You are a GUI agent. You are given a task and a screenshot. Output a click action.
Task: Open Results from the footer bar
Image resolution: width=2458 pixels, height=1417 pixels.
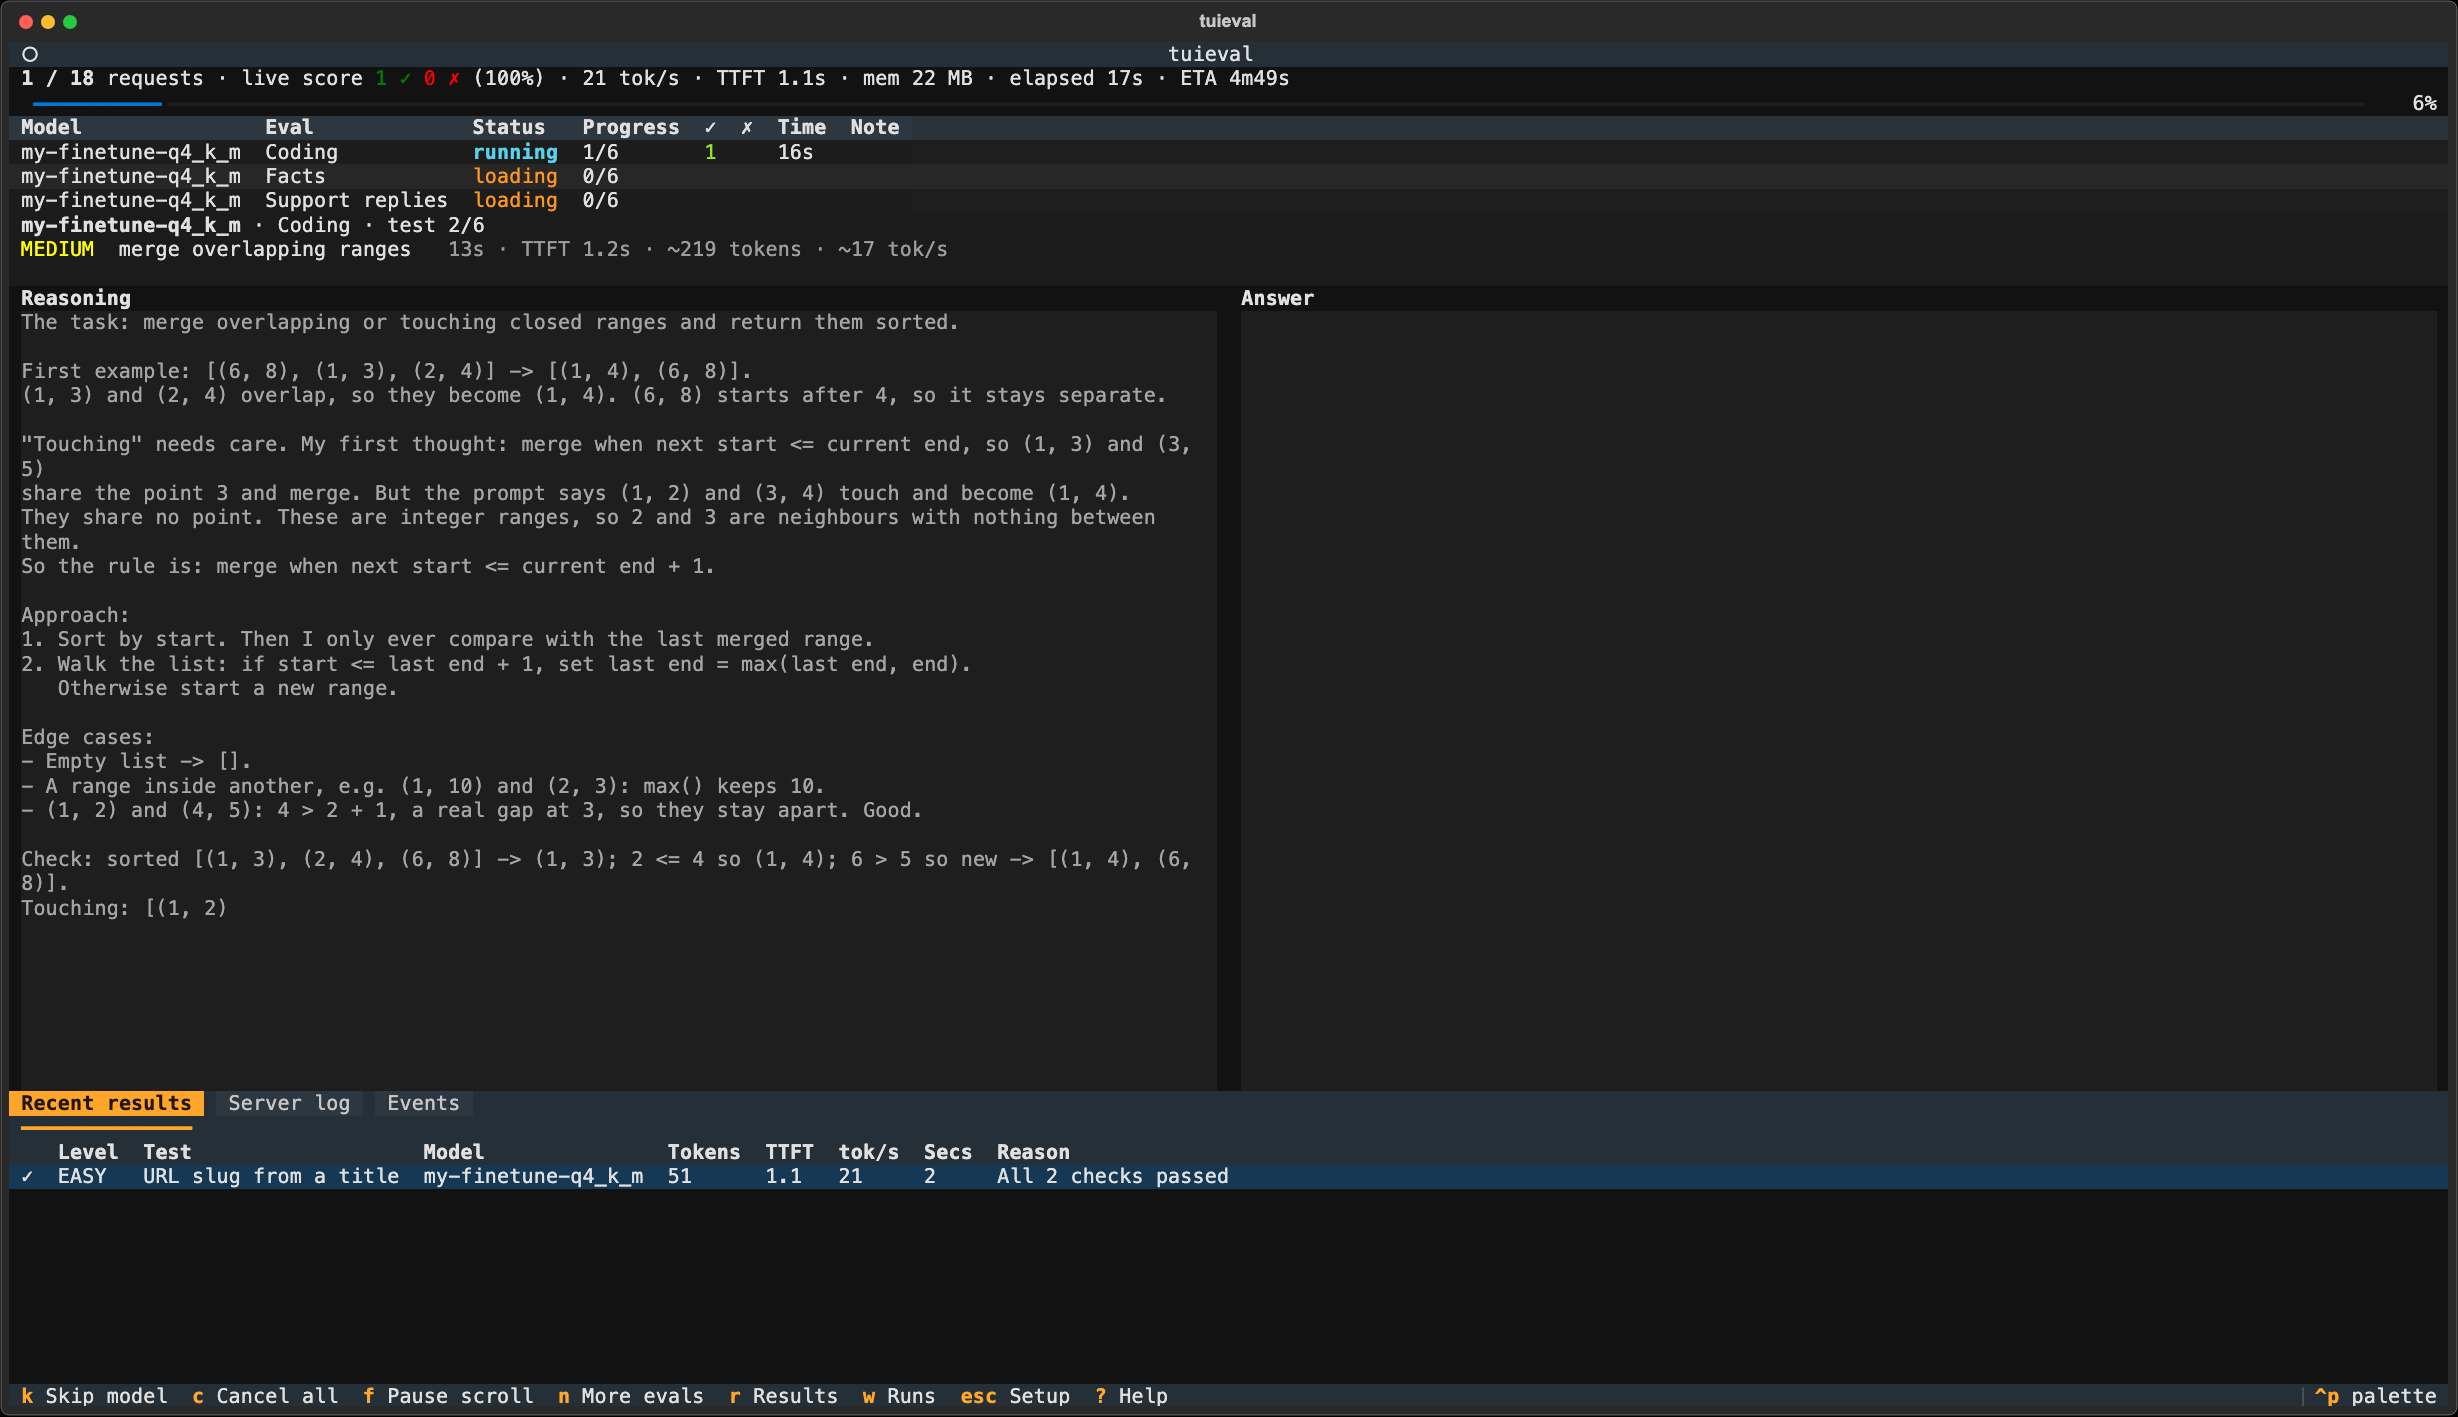tap(783, 1396)
